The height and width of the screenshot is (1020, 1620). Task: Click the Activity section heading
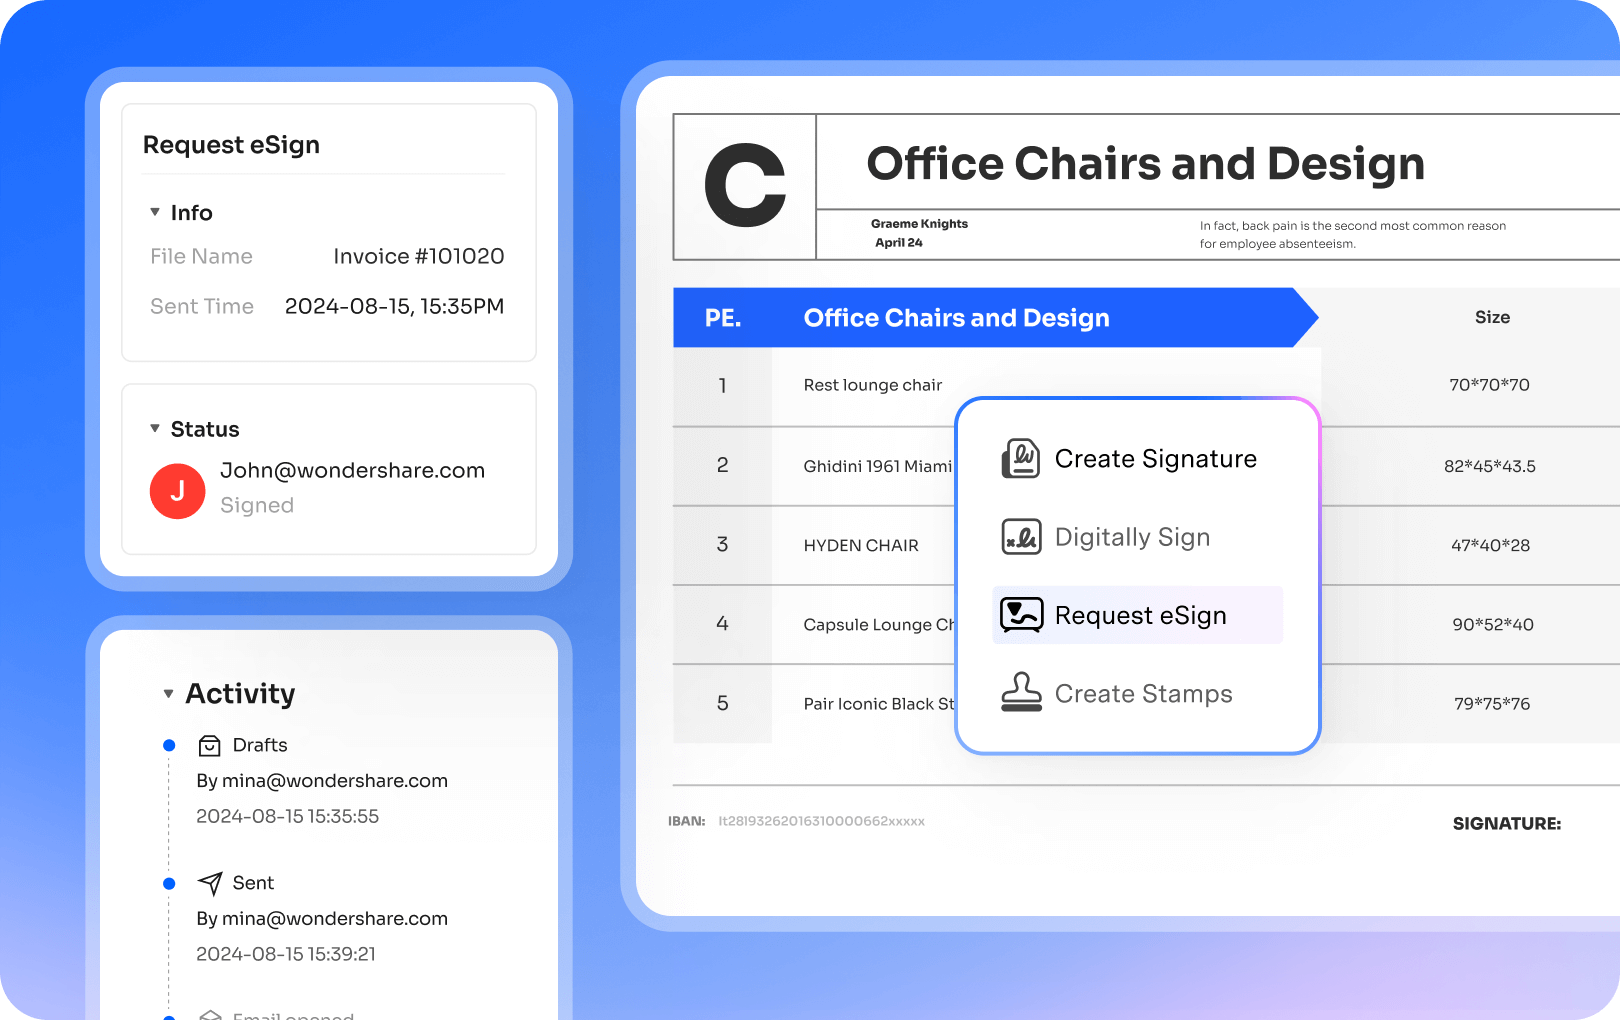pos(240,694)
